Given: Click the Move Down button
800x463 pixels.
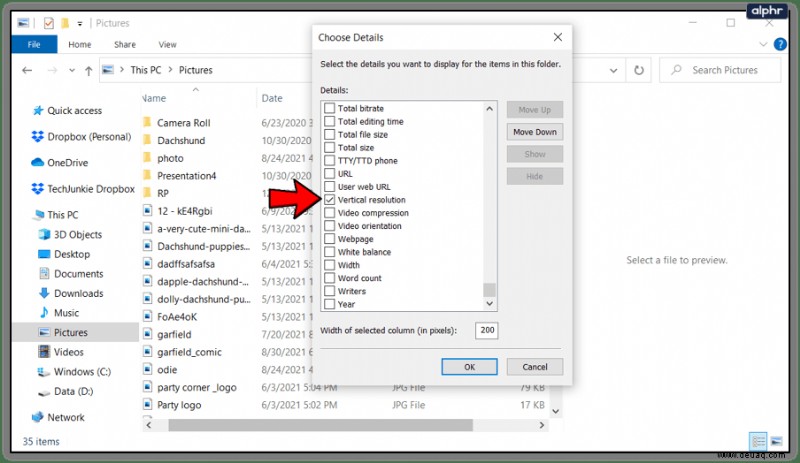Looking at the screenshot, I should (535, 132).
